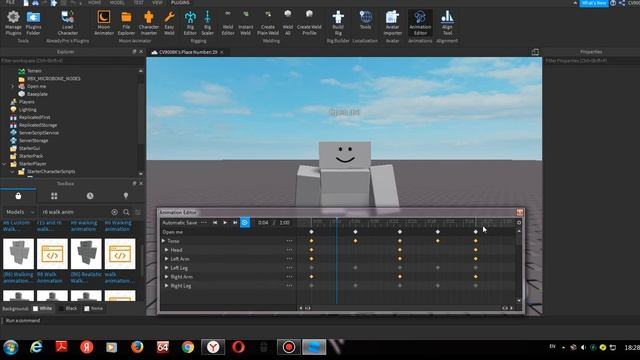The image size is (640, 360).
Task: Select Black toolbox background
Action: point(67,309)
